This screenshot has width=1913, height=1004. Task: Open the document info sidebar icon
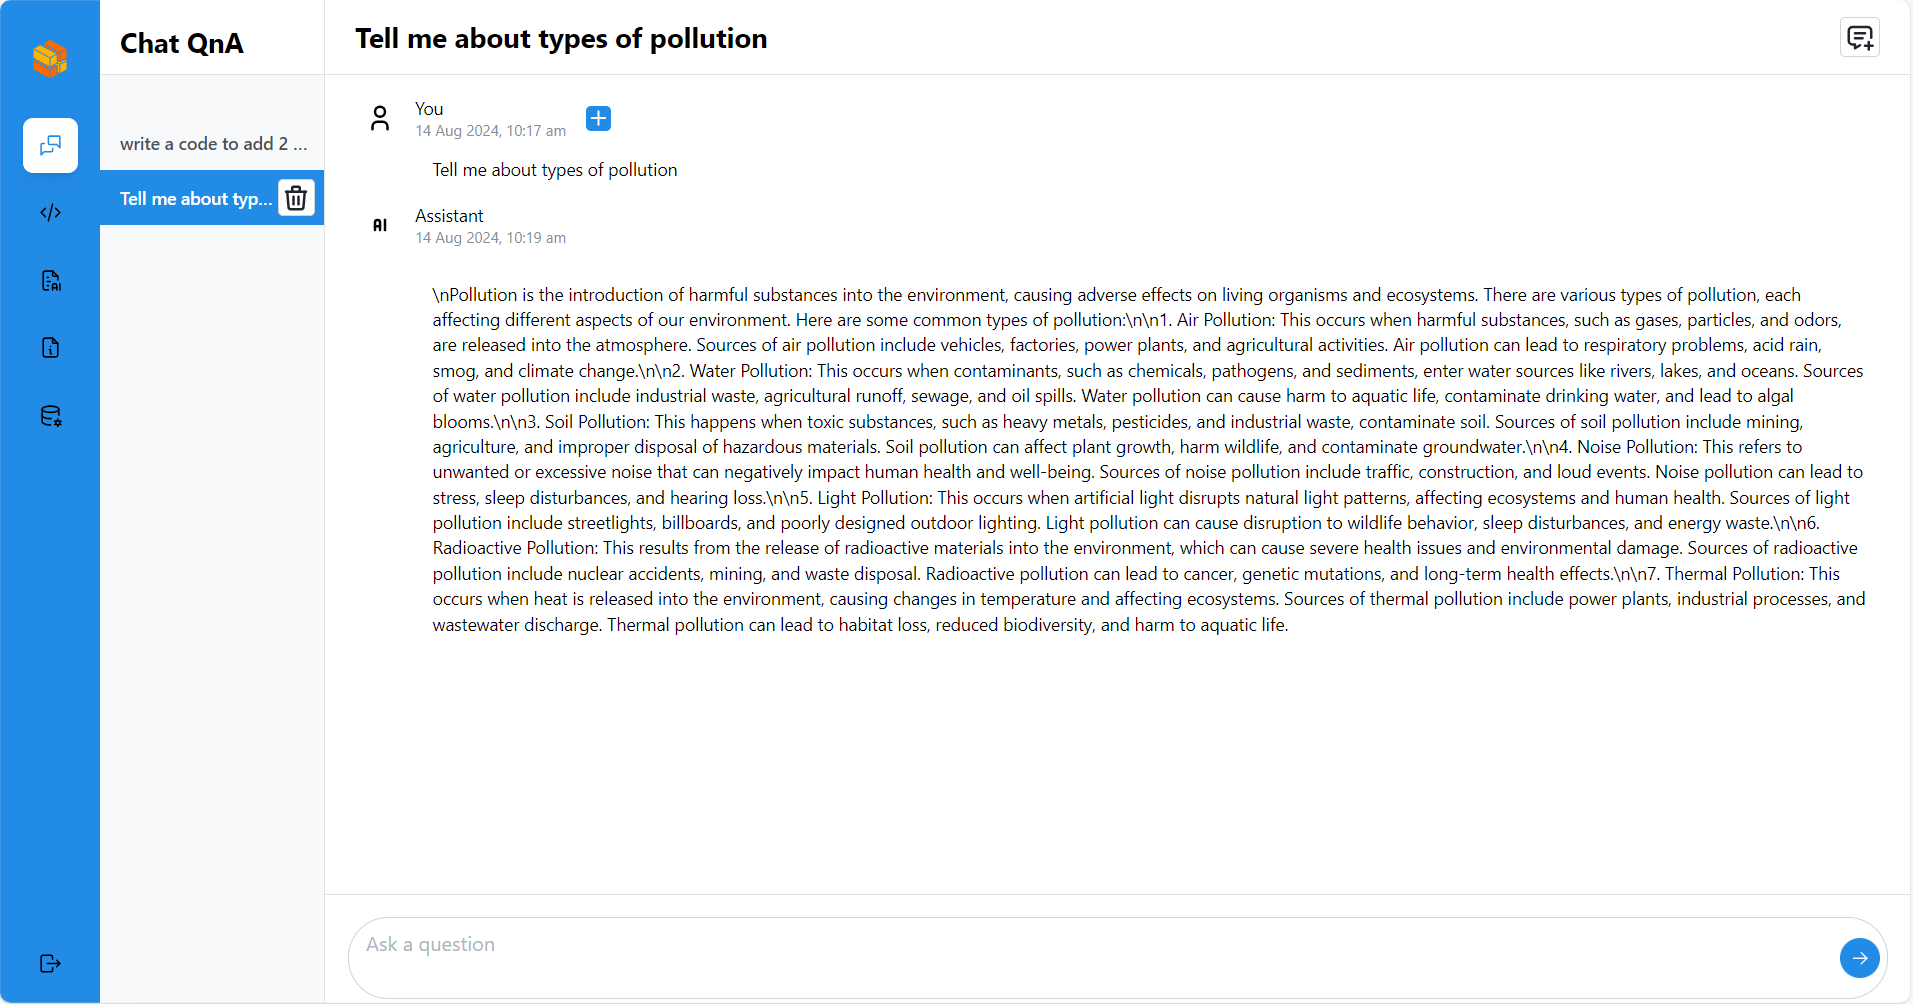(50, 348)
